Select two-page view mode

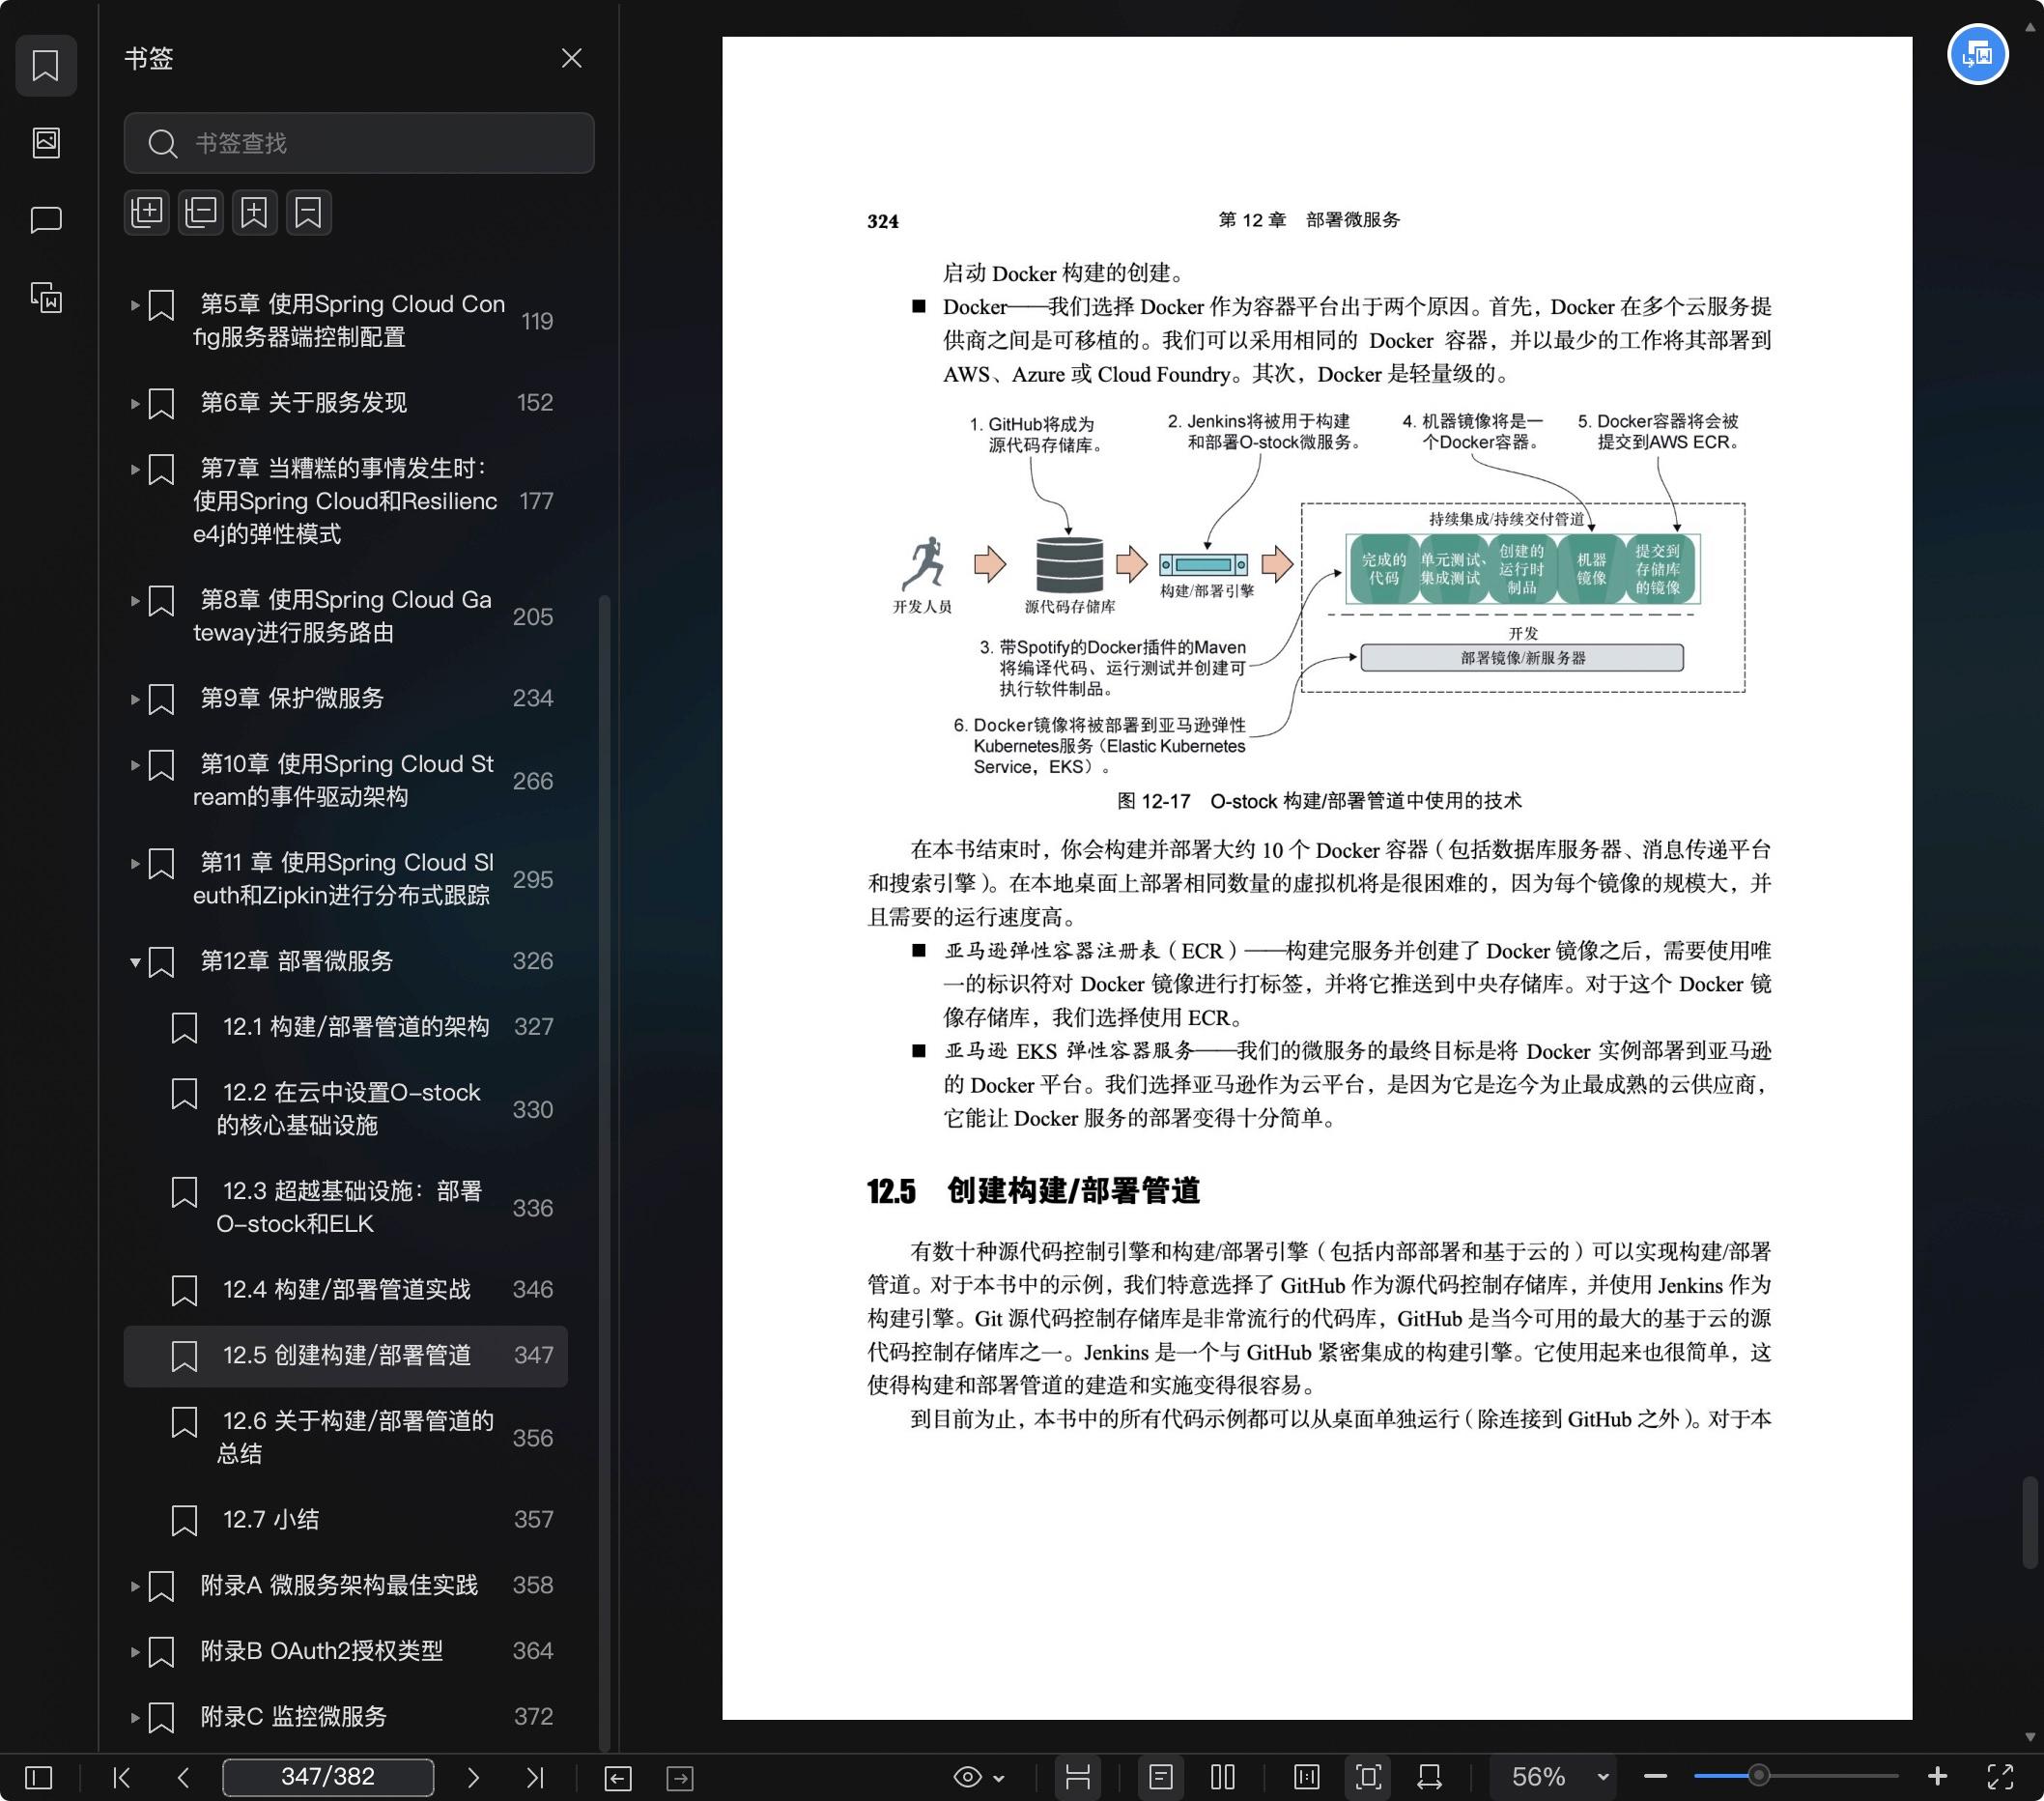click(x=1223, y=1777)
